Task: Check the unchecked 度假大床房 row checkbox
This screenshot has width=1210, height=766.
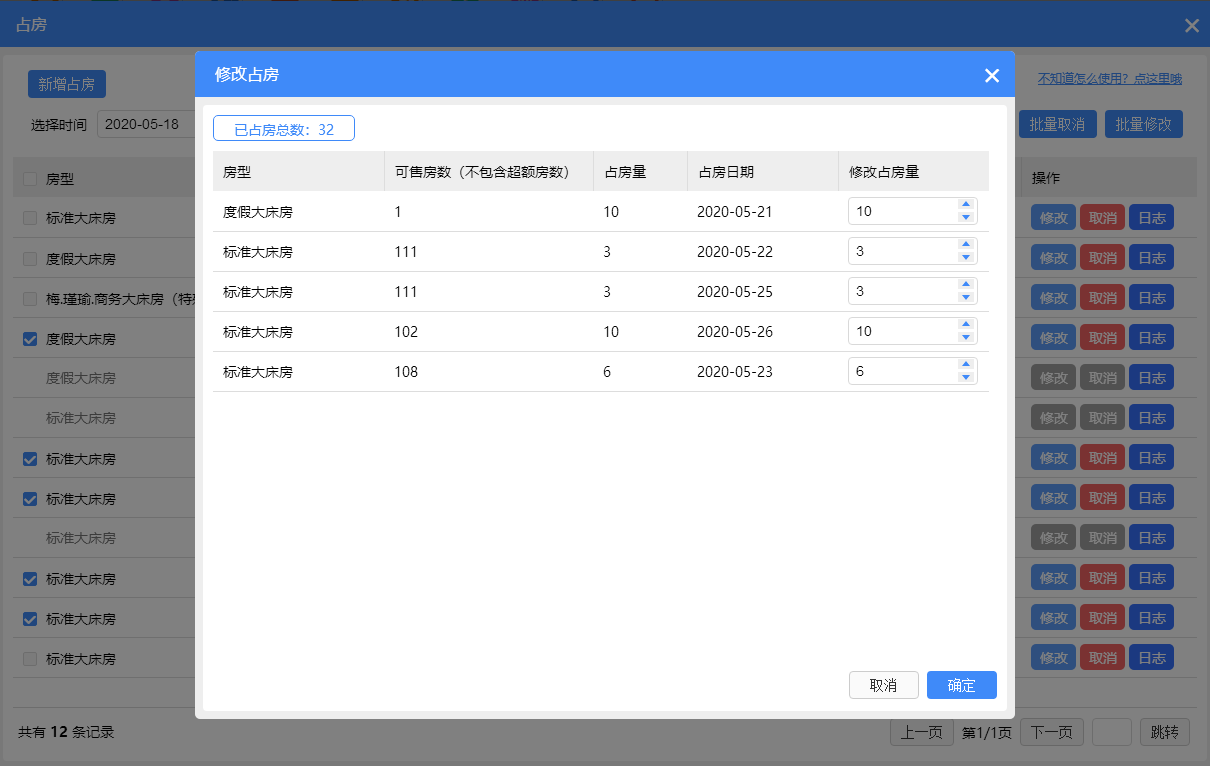Action: (30, 258)
